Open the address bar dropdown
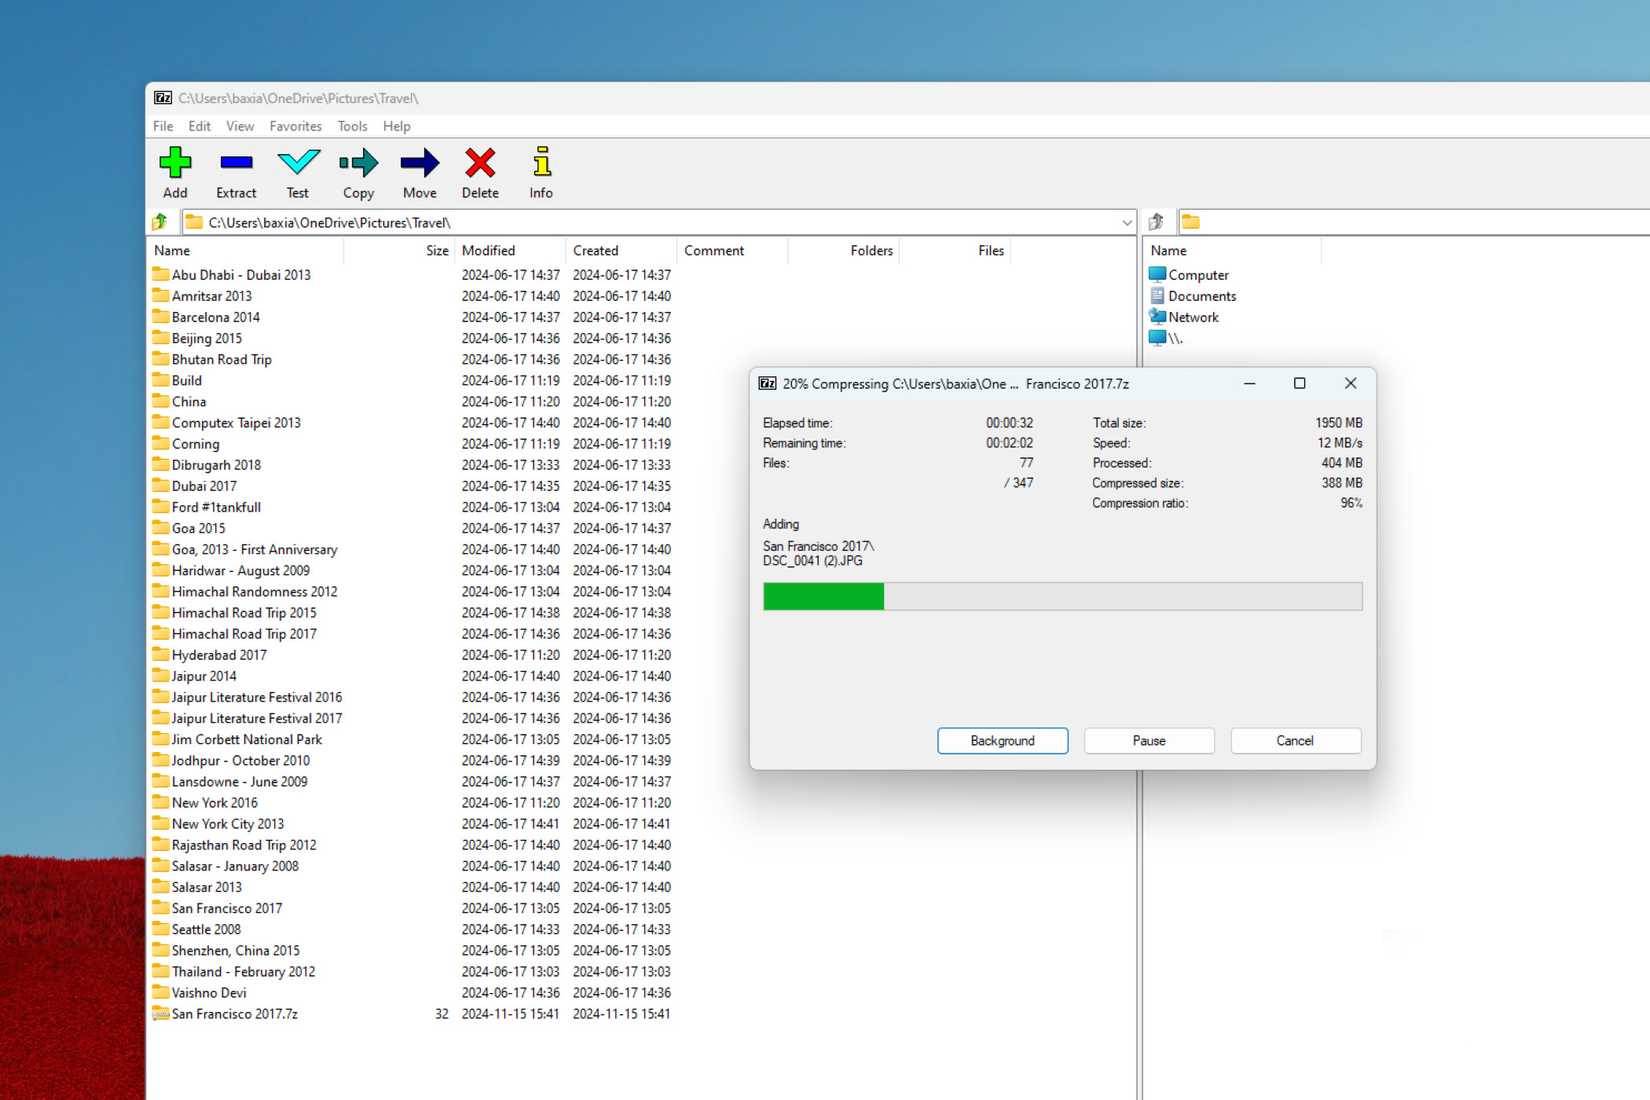Image resolution: width=1650 pixels, height=1100 pixels. 1127,222
